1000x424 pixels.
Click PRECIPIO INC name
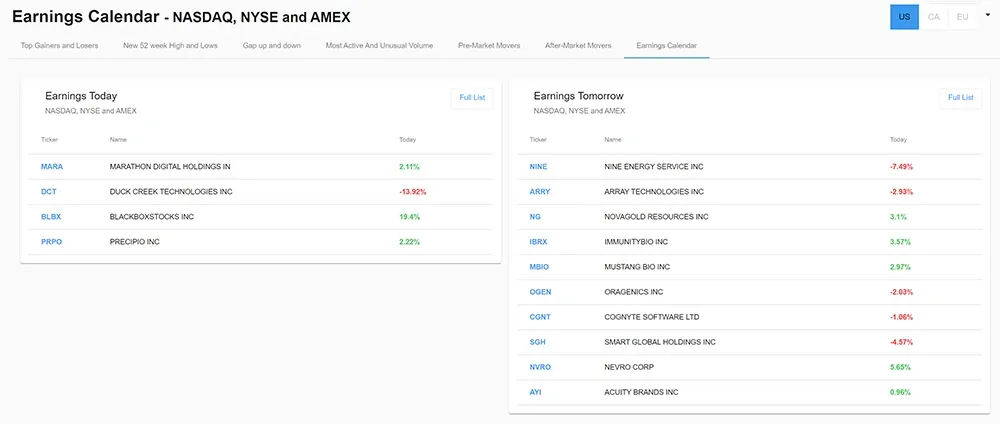(x=135, y=242)
